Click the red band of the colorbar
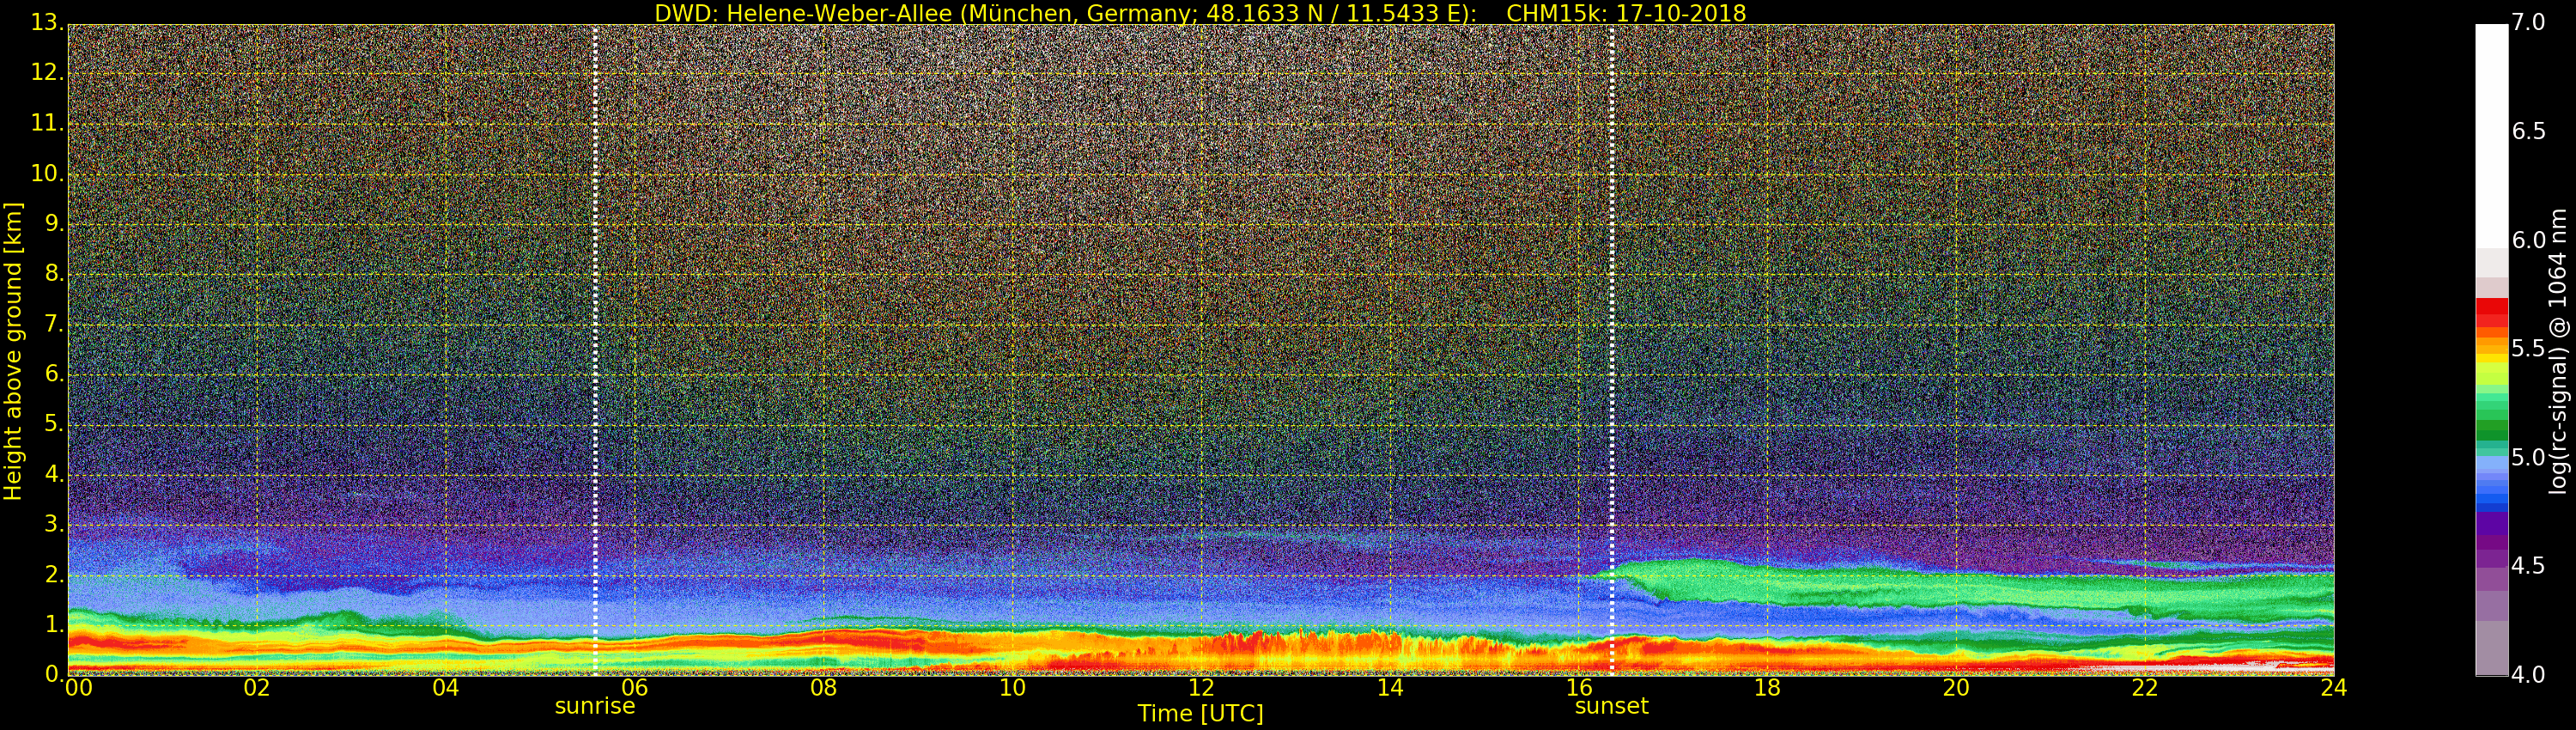The image size is (2576, 730). [x=2491, y=312]
